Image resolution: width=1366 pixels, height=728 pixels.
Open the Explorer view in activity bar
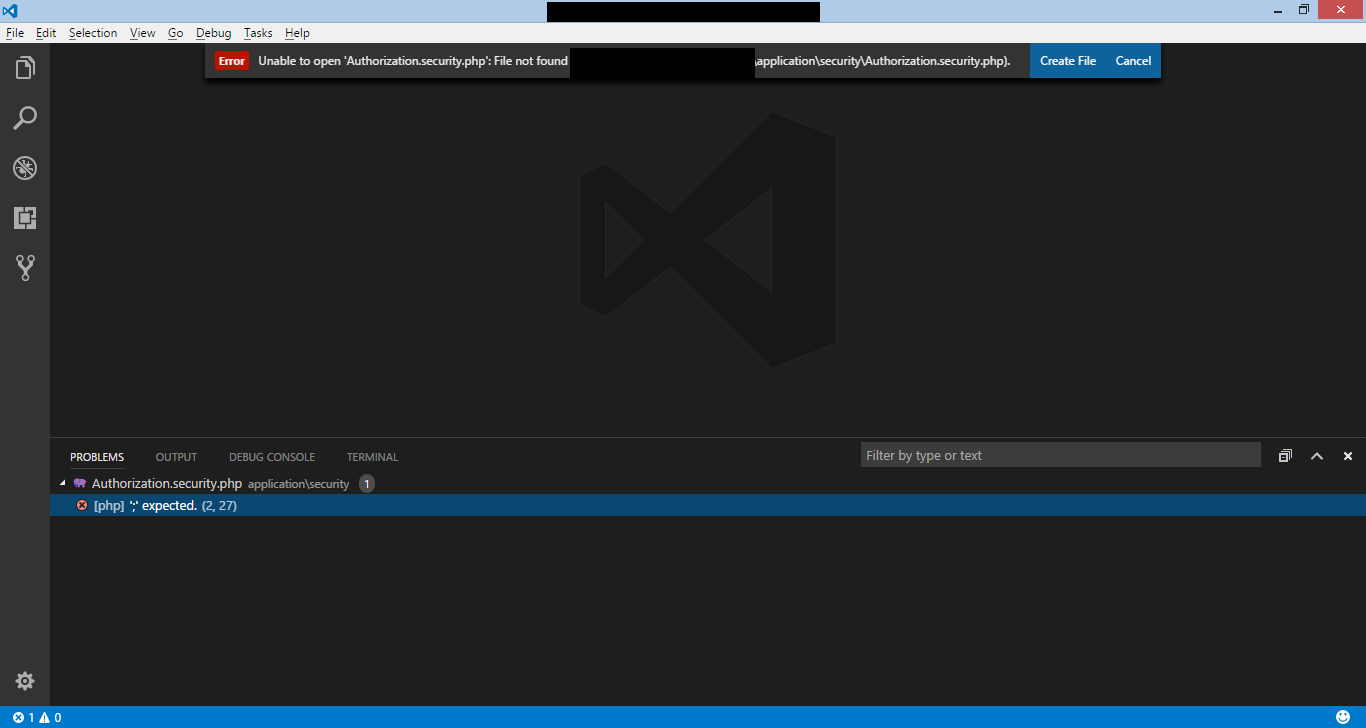click(25, 68)
